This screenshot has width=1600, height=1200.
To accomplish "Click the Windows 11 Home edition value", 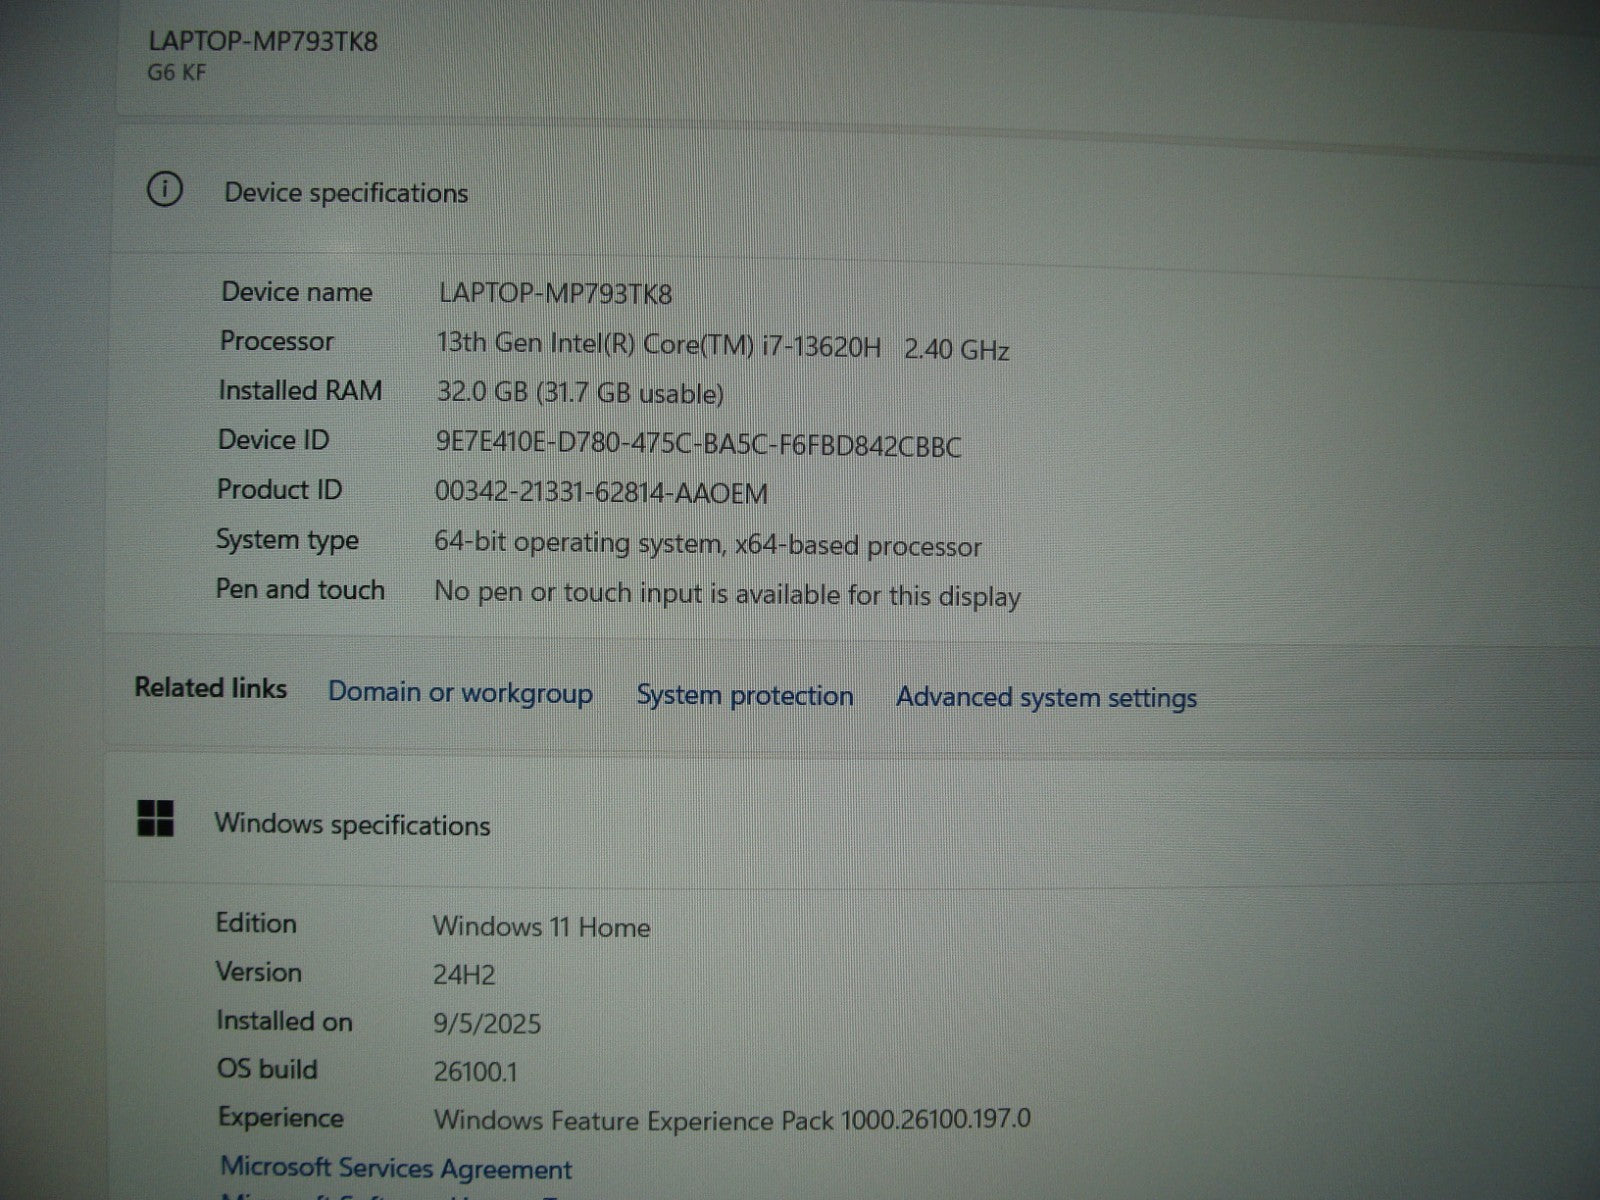I will pos(541,927).
